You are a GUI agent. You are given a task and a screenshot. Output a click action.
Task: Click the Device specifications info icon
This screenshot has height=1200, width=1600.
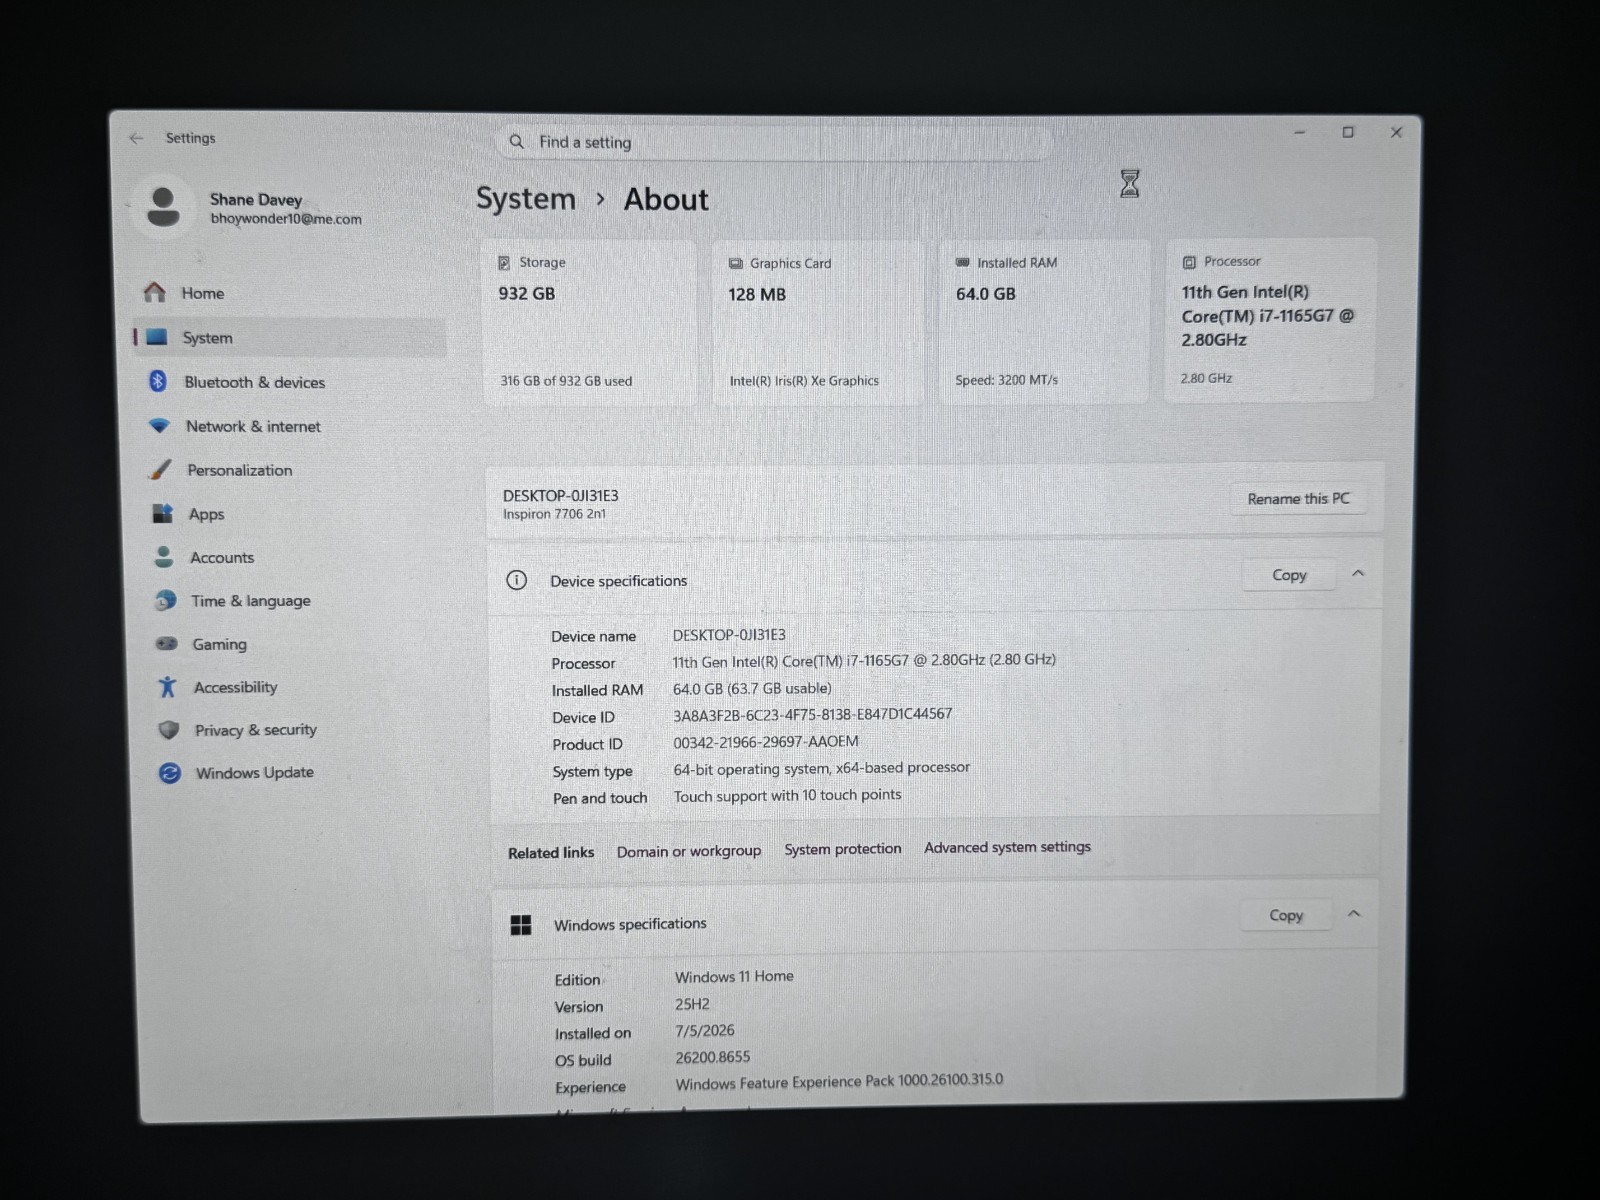[516, 580]
